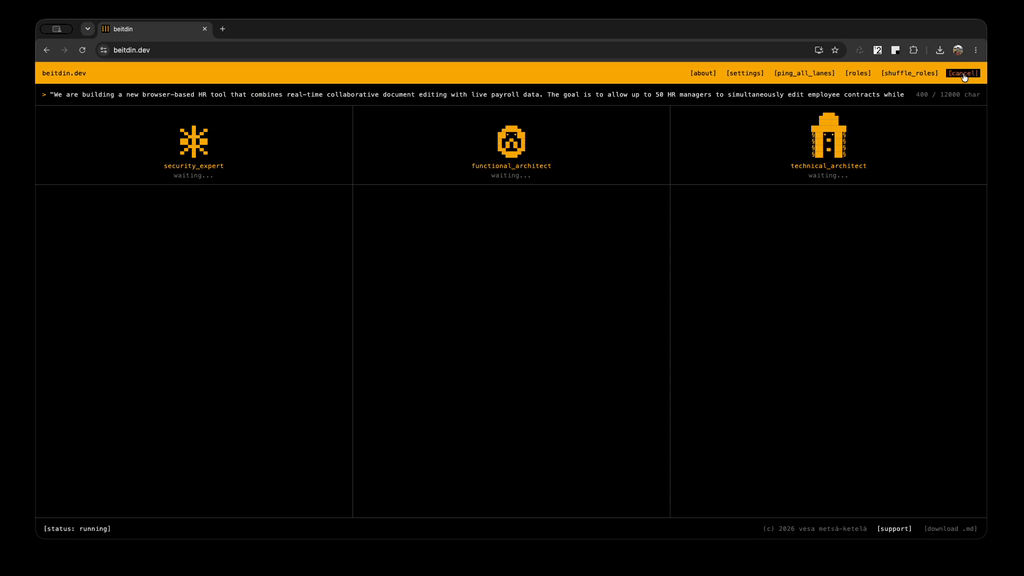Click the "400 / 12000 char" counter
Screen dimensions: 1024x576
point(948,95)
